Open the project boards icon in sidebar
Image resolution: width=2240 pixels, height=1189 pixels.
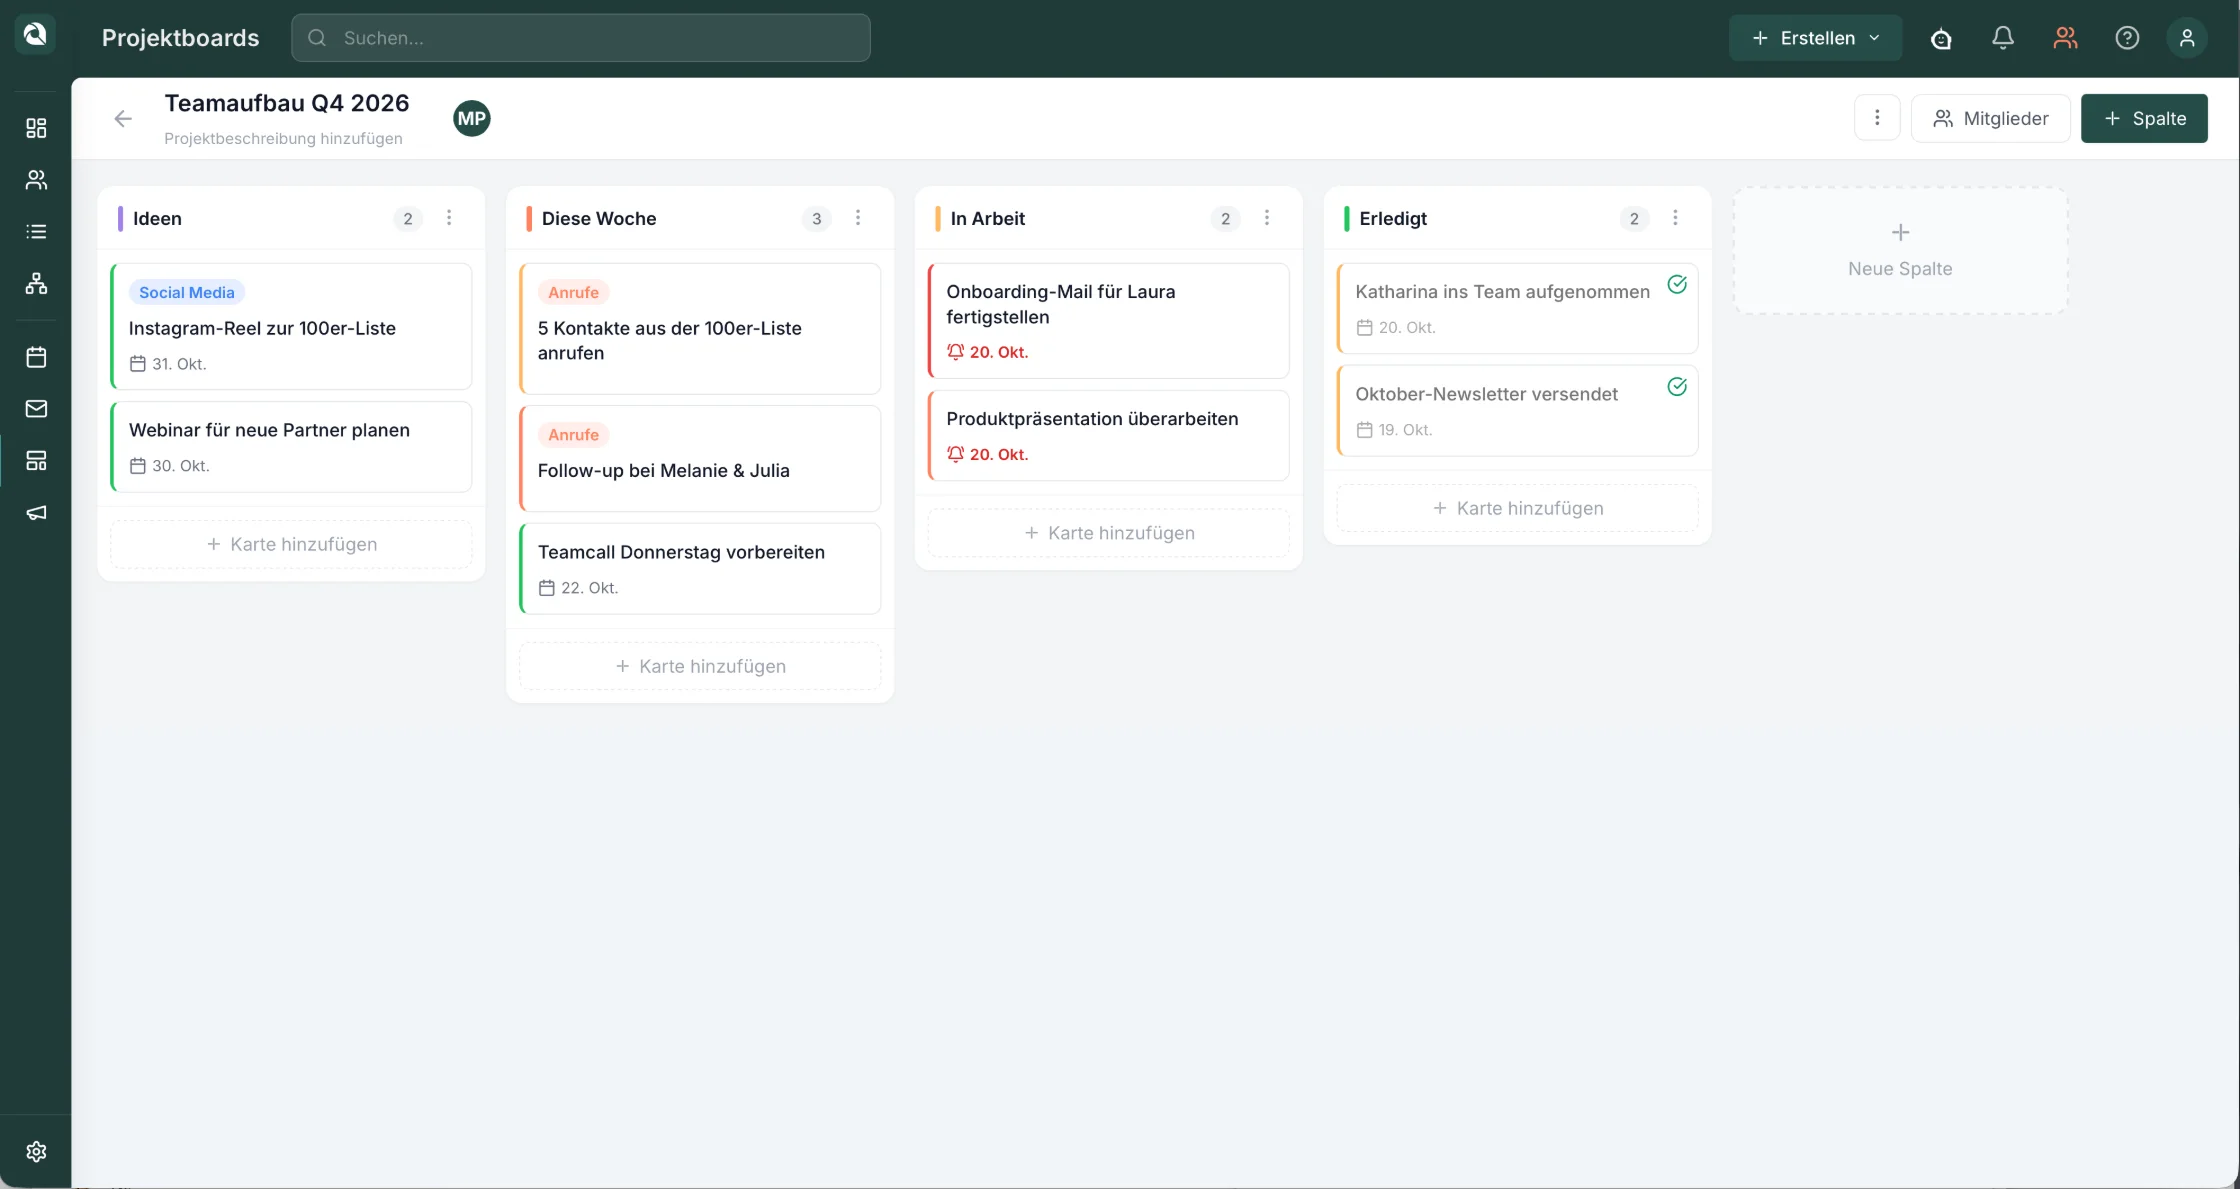[x=36, y=461]
